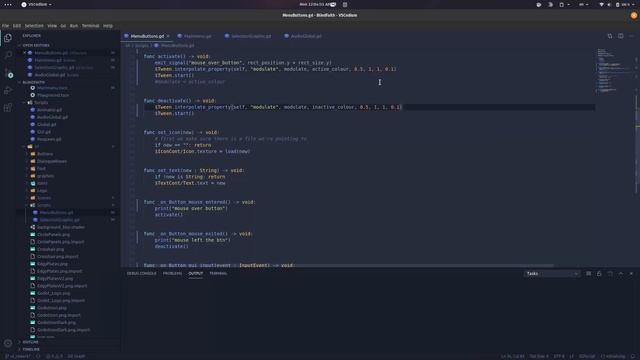Open Global.gd in explorer tree
This screenshot has height=360, width=640.
pyautogui.click(x=47, y=124)
